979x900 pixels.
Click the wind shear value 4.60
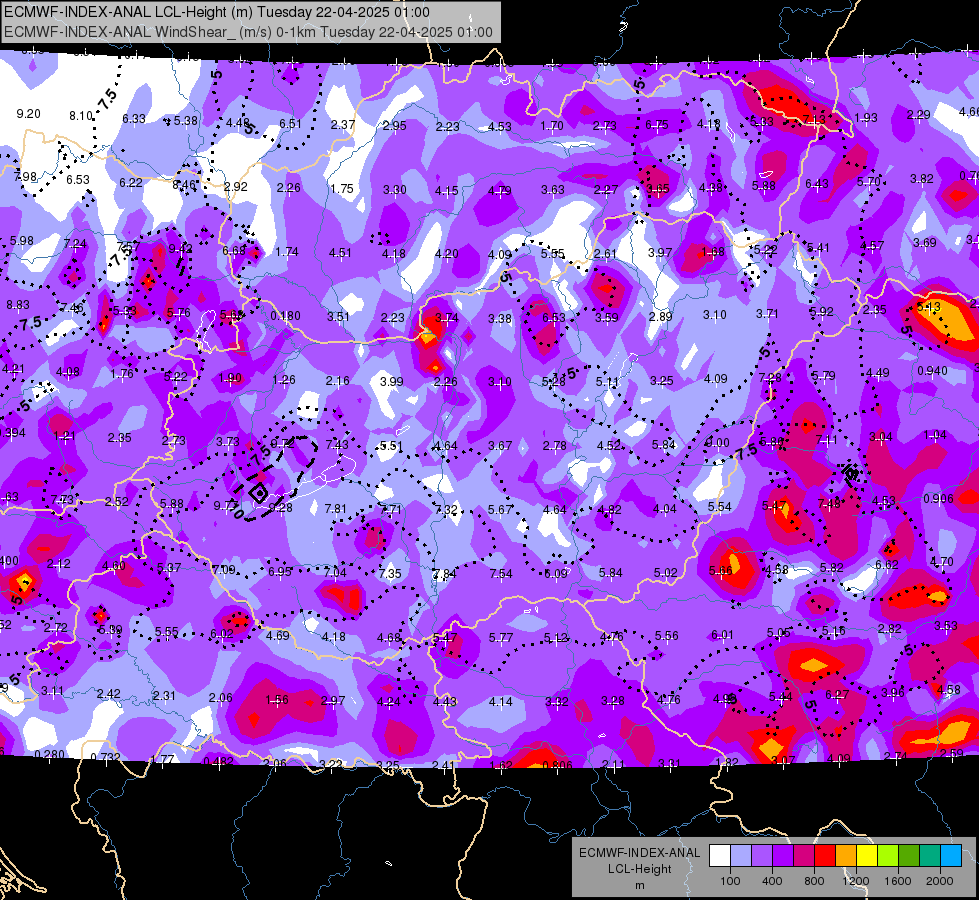point(114,566)
